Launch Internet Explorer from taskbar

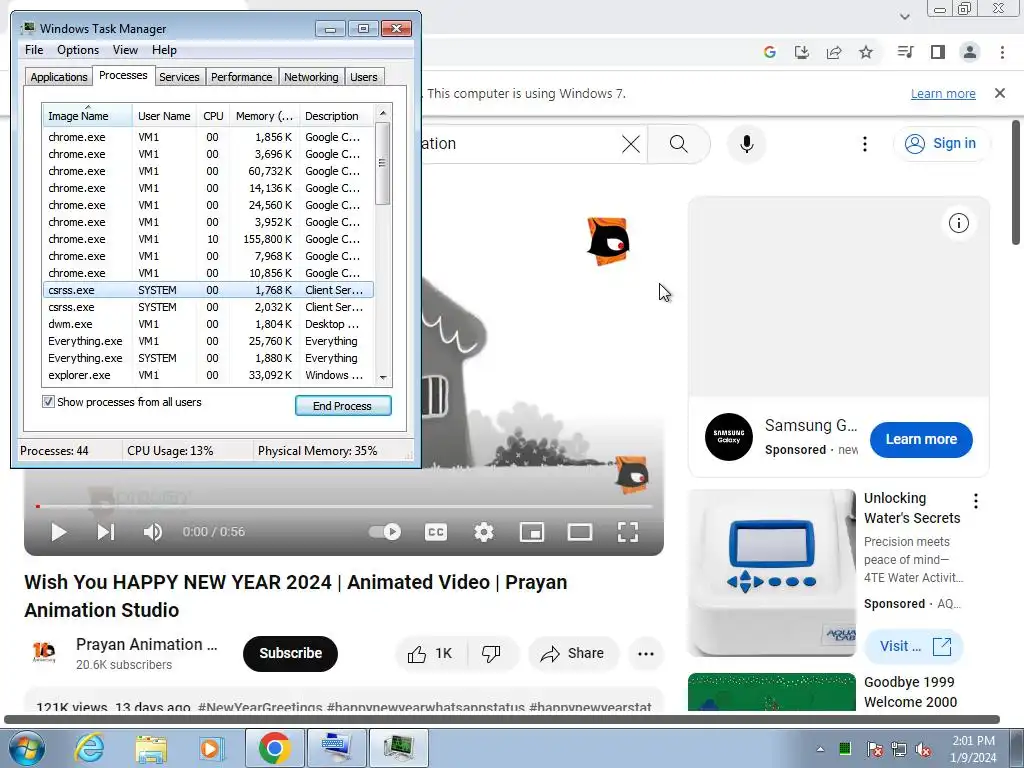[x=89, y=748]
